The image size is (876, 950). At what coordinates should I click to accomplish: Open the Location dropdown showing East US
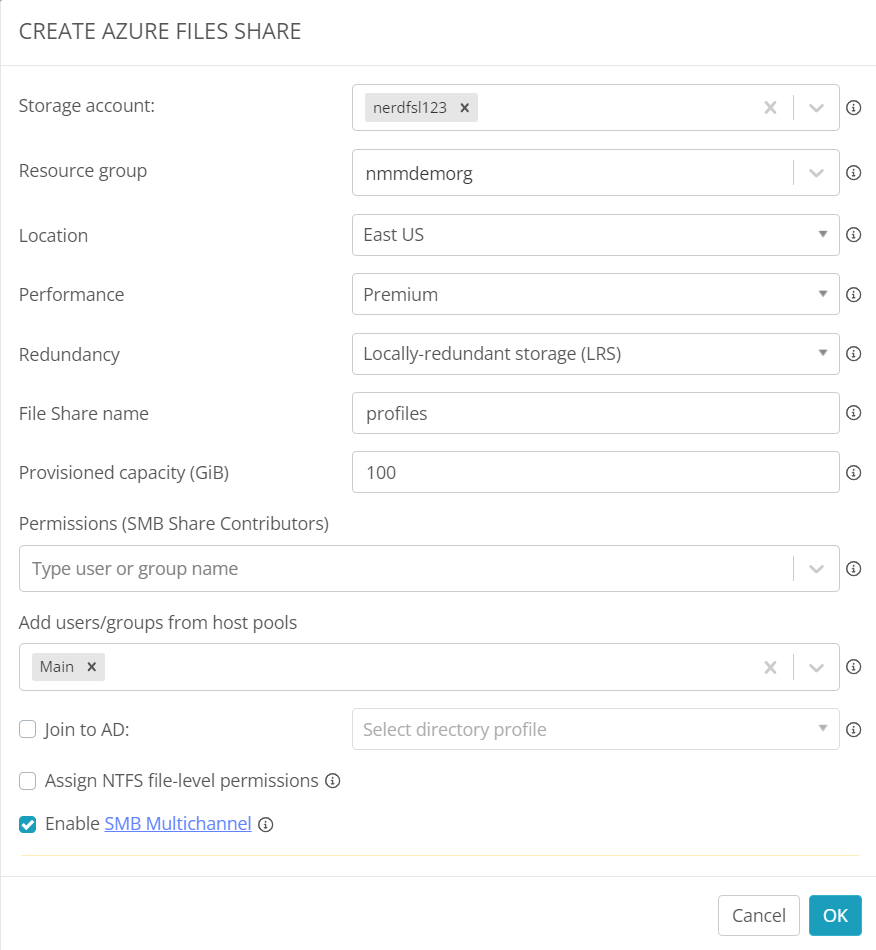click(x=596, y=234)
